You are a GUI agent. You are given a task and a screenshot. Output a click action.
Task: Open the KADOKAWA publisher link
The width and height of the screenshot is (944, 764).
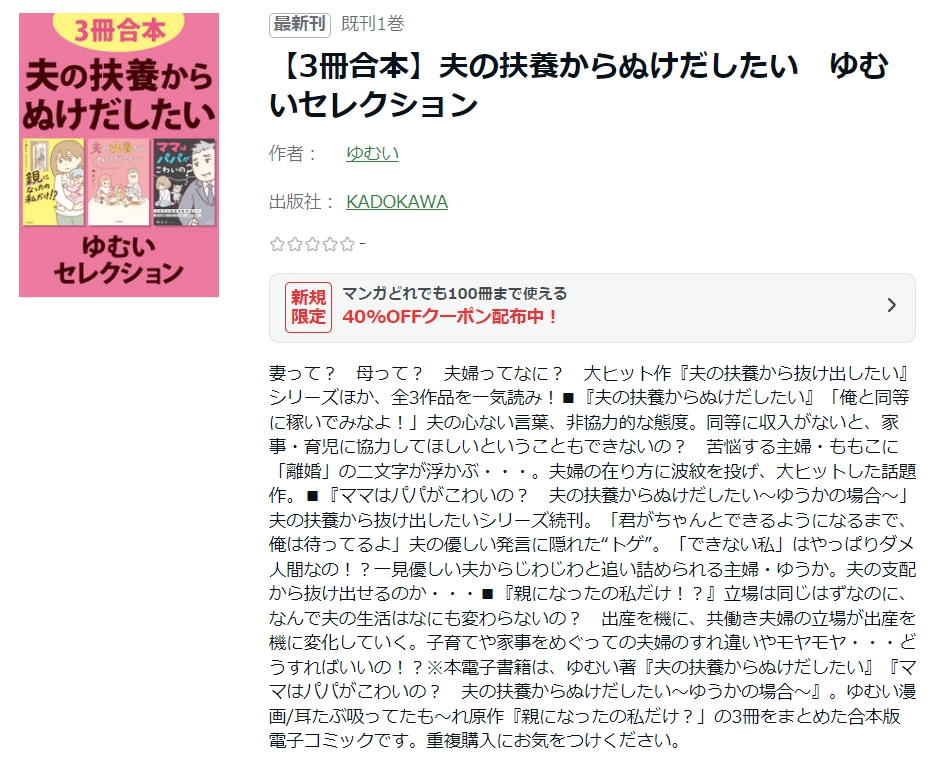(x=397, y=202)
